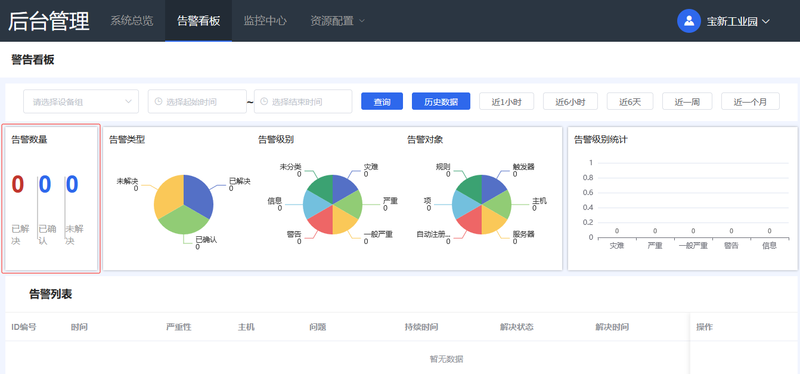Click blue 已解决 slice in 告警类型 pie
The image size is (800, 374).
(x=198, y=195)
